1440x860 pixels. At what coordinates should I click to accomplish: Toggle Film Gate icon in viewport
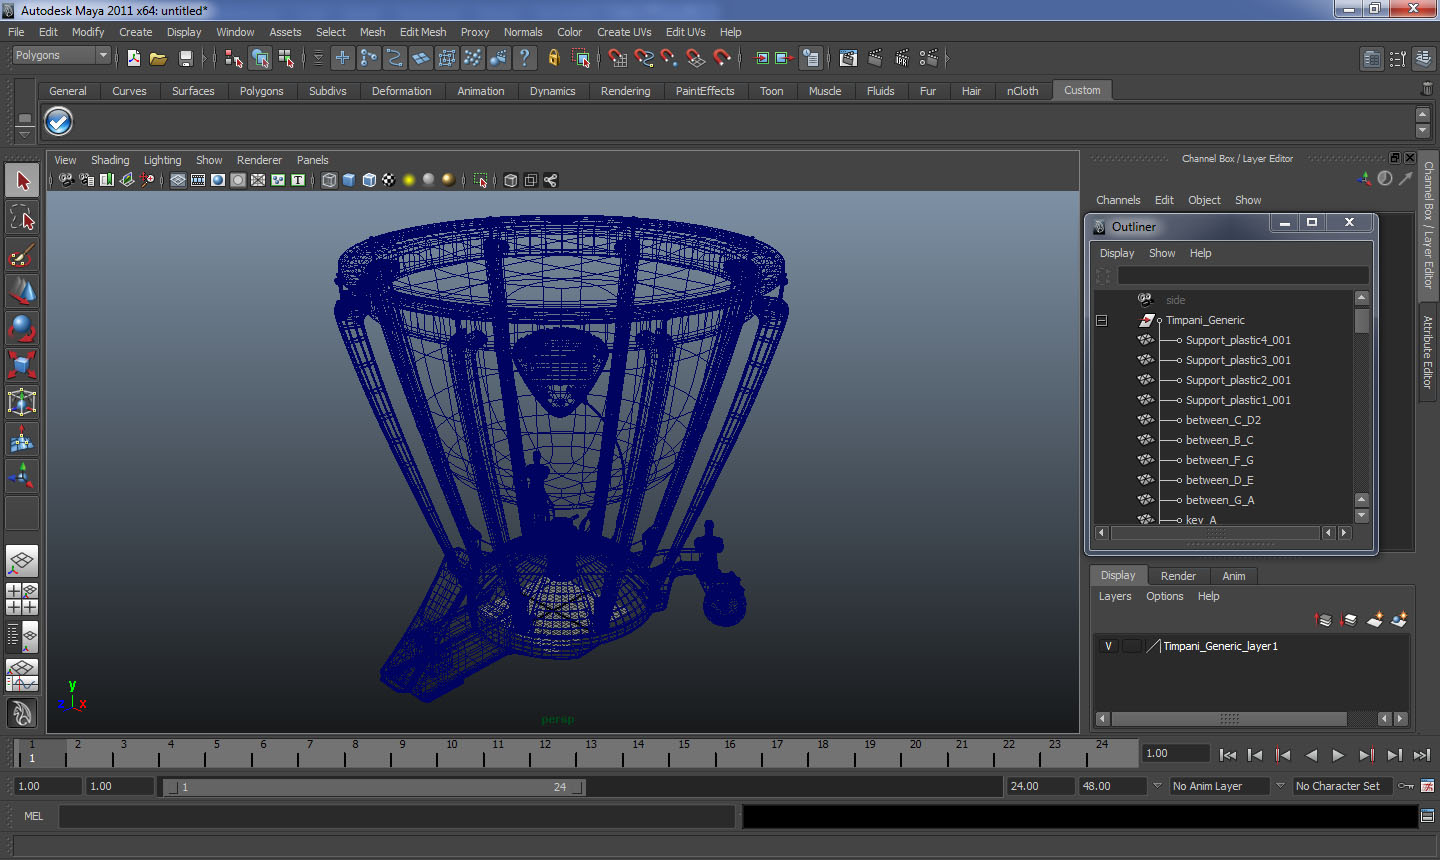198,180
